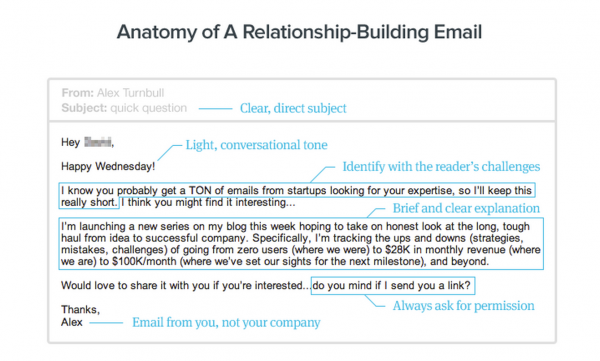Click the boxed paragraph about launching a blog series

[301, 243]
